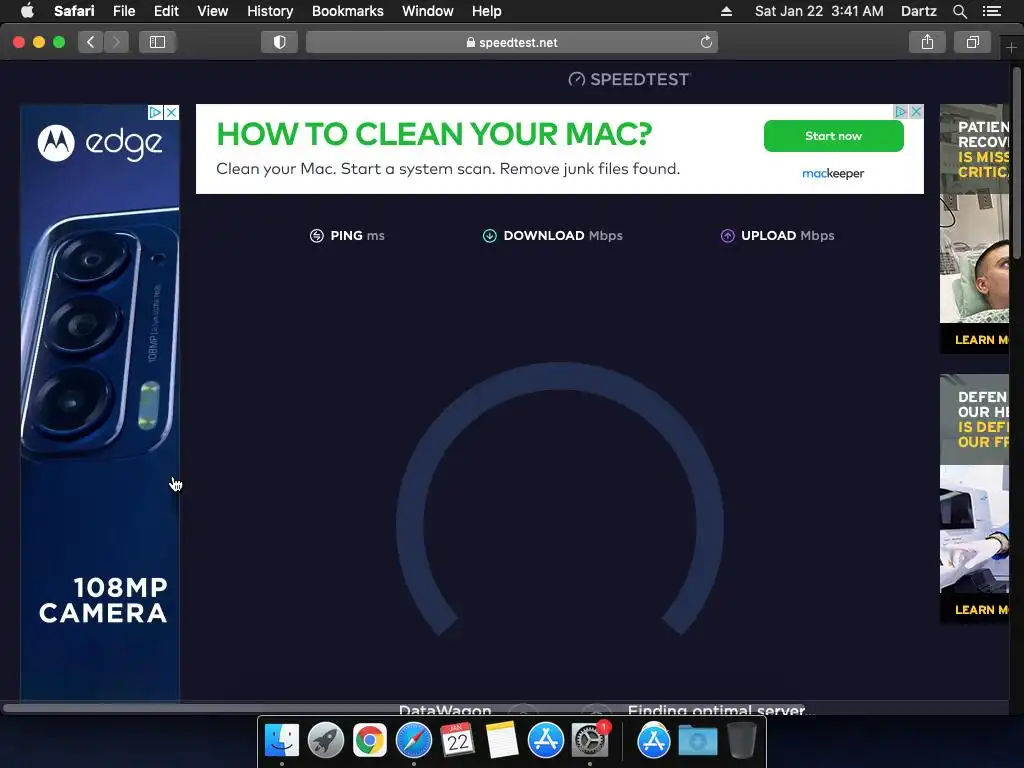Click LEARN MORE on the lower right ad
This screenshot has height=768, width=1024.
pyautogui.click(x=981, y=610)
